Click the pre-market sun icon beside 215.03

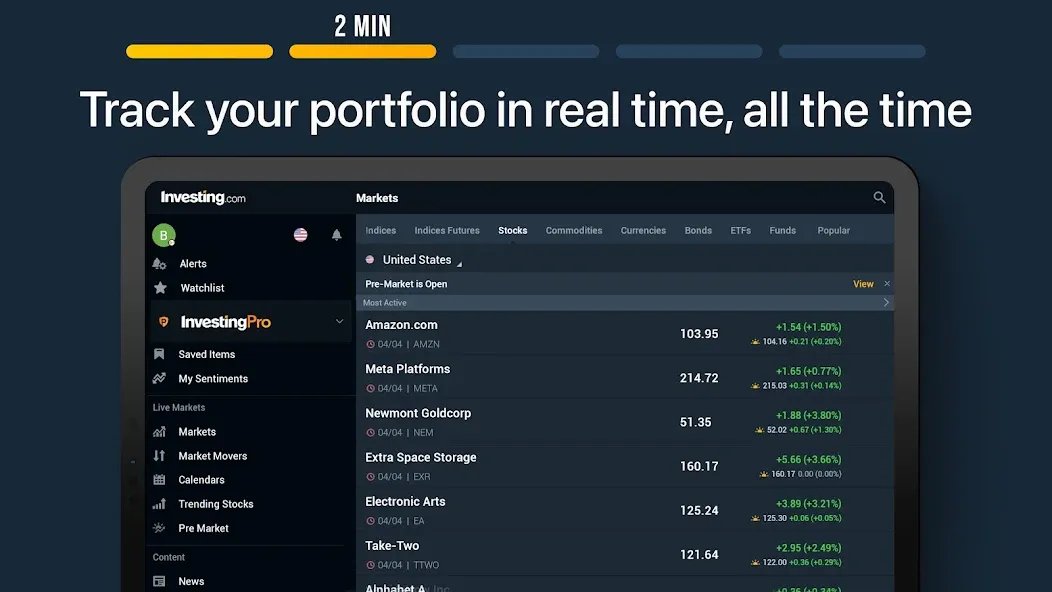coord(755,386)
